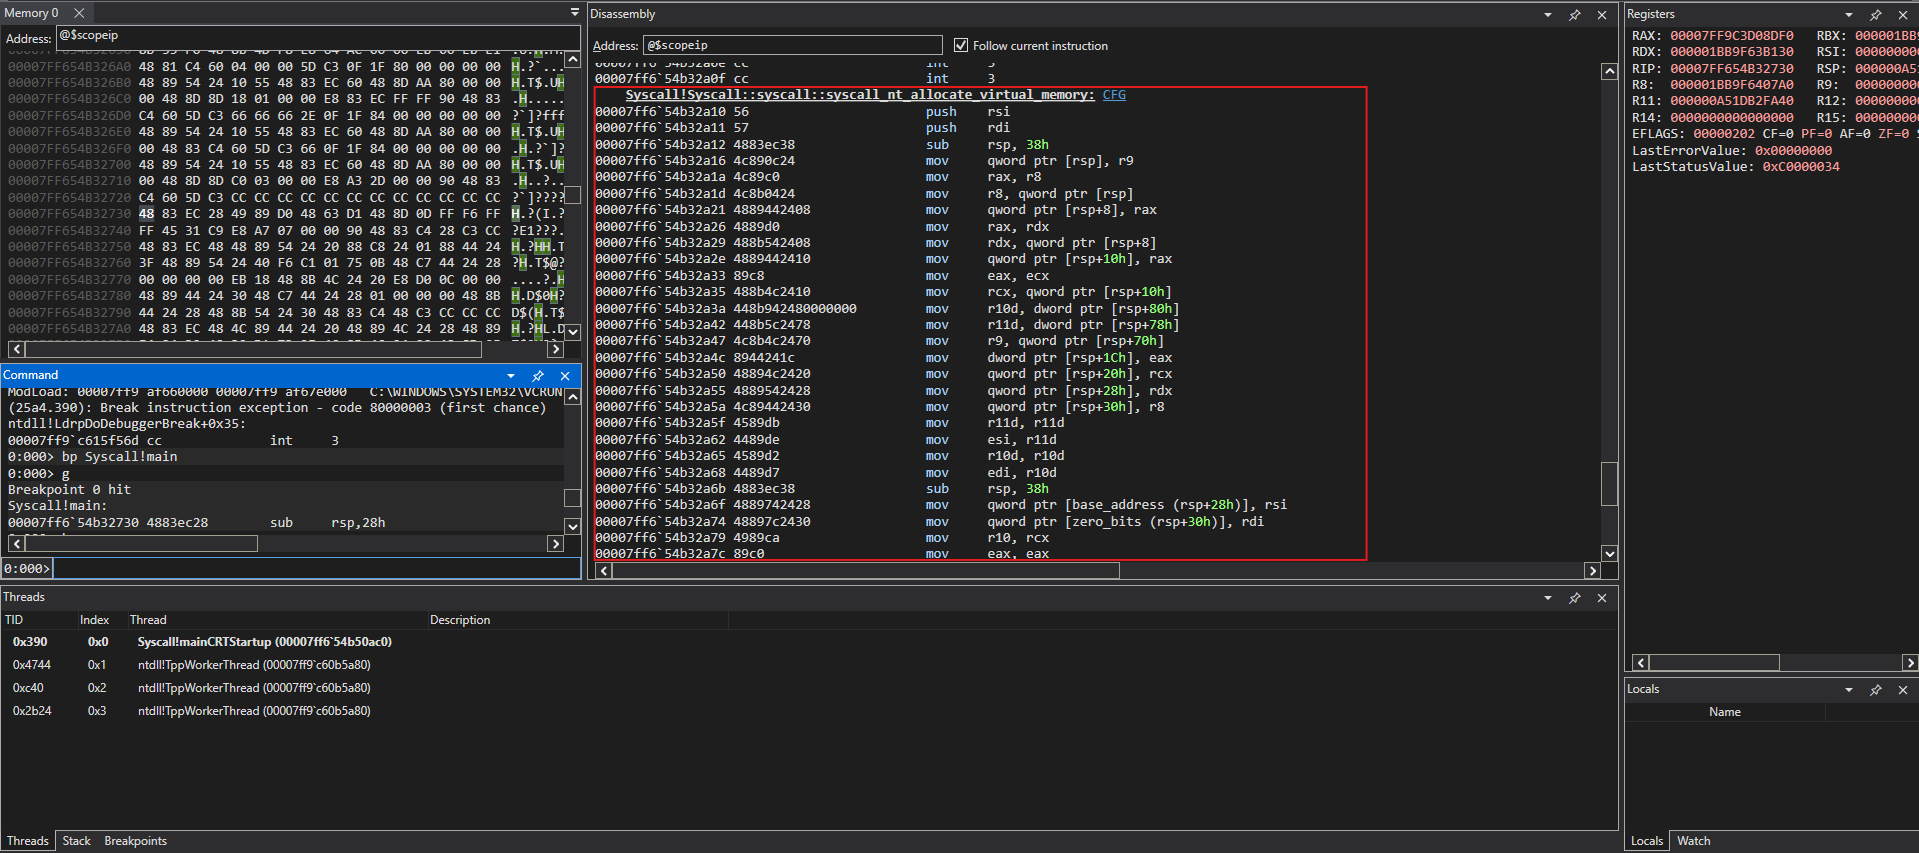Switch to the Stack tab

tap(76, 841)
